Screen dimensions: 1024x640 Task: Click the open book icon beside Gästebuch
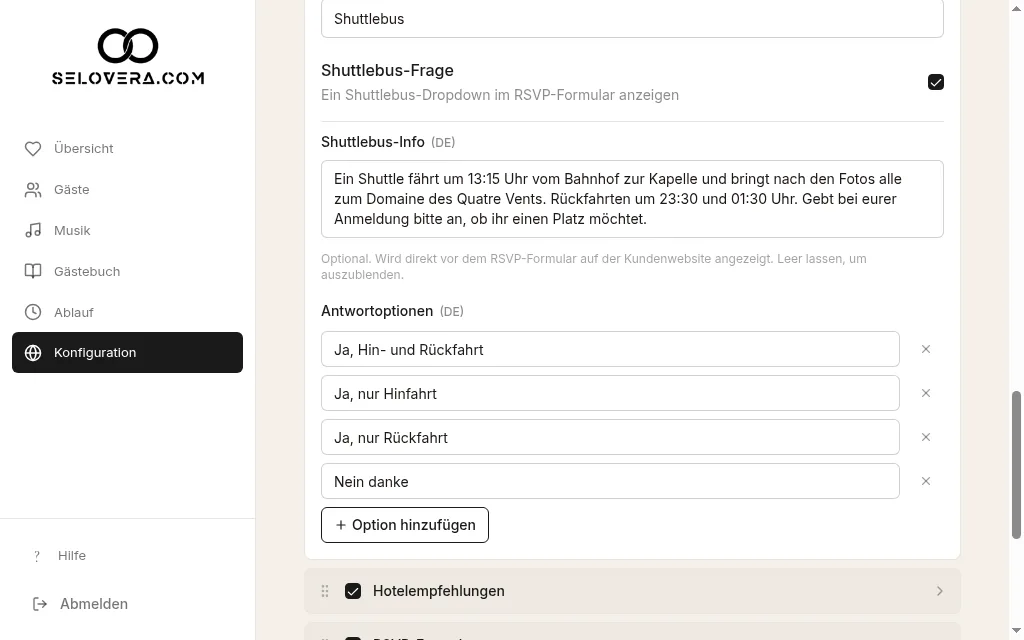click(x=33, y=271)
